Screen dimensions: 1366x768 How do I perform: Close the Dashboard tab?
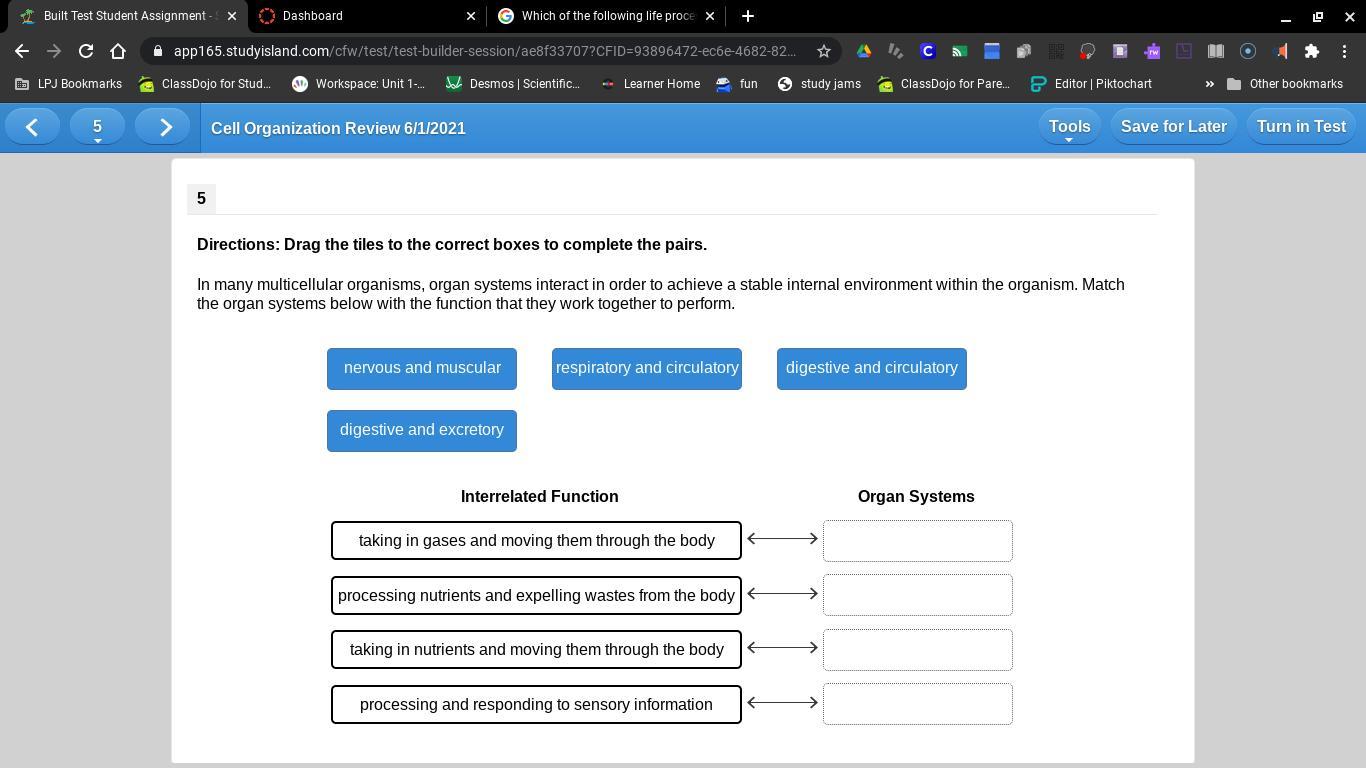(471, 16)
